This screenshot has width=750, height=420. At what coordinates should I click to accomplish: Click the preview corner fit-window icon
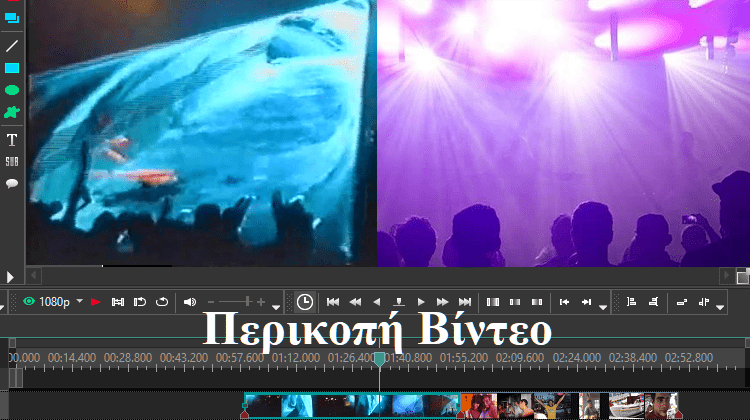pyautogui.click(x=743, y=276)
